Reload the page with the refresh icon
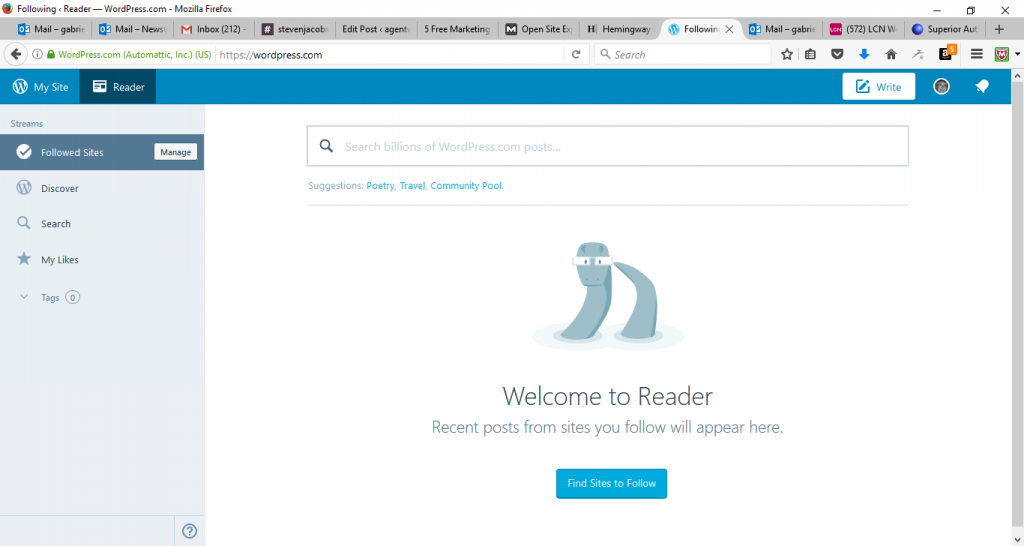Screen dimensions: 1024x546 [576, 54]
